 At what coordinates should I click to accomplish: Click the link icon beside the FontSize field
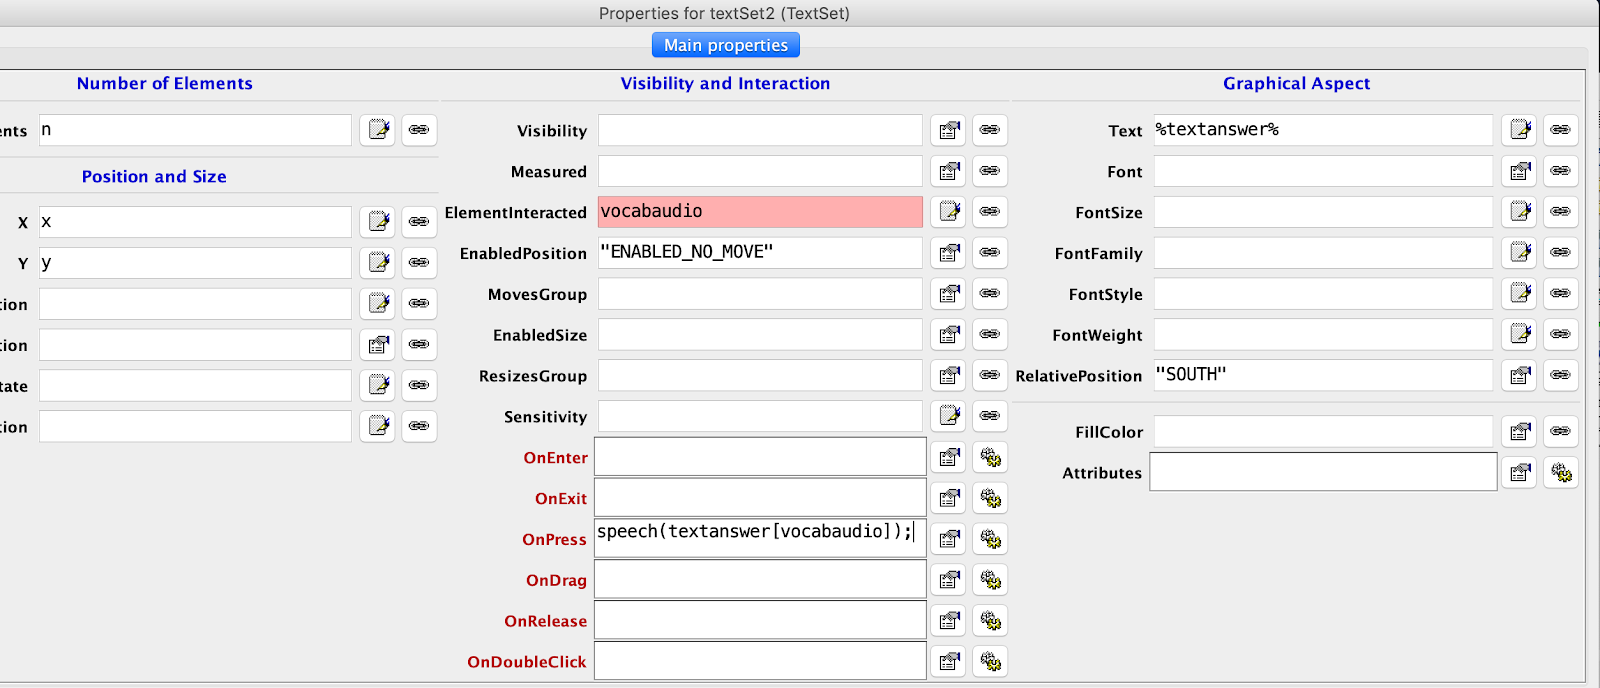[1560, 212]
